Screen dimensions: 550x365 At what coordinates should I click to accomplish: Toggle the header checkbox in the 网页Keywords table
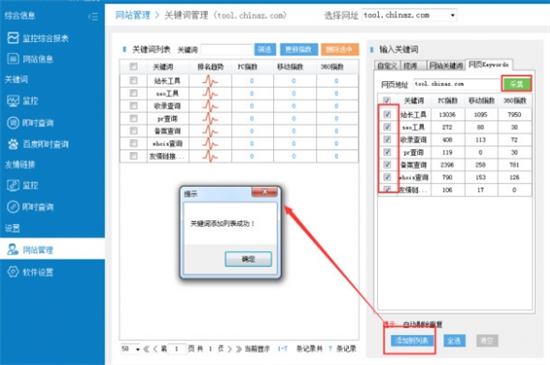pyautogui.click(x=387, y=101)
